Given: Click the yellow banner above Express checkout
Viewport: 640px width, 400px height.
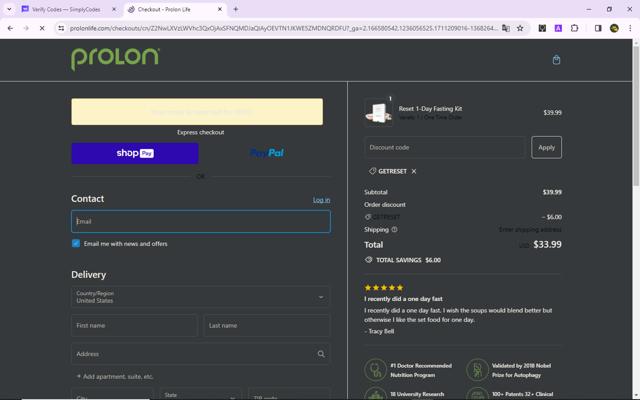Looking at the screenshot, I should click(x=197, y=111).
